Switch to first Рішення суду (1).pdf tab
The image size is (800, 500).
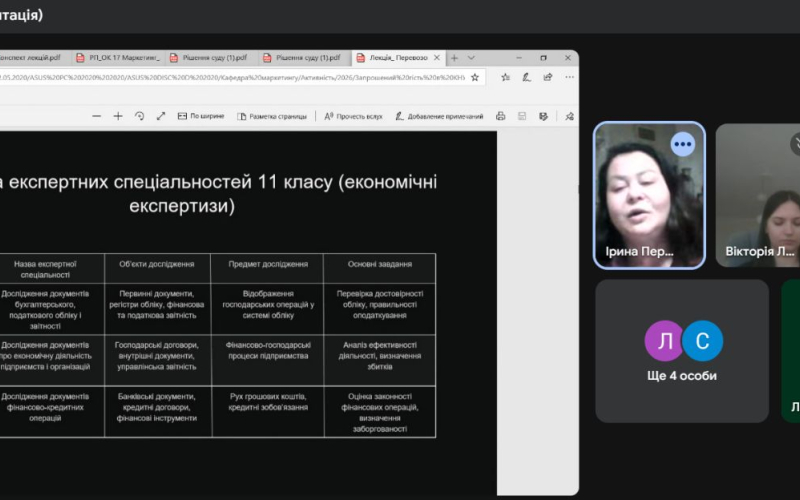coord(212,58)
